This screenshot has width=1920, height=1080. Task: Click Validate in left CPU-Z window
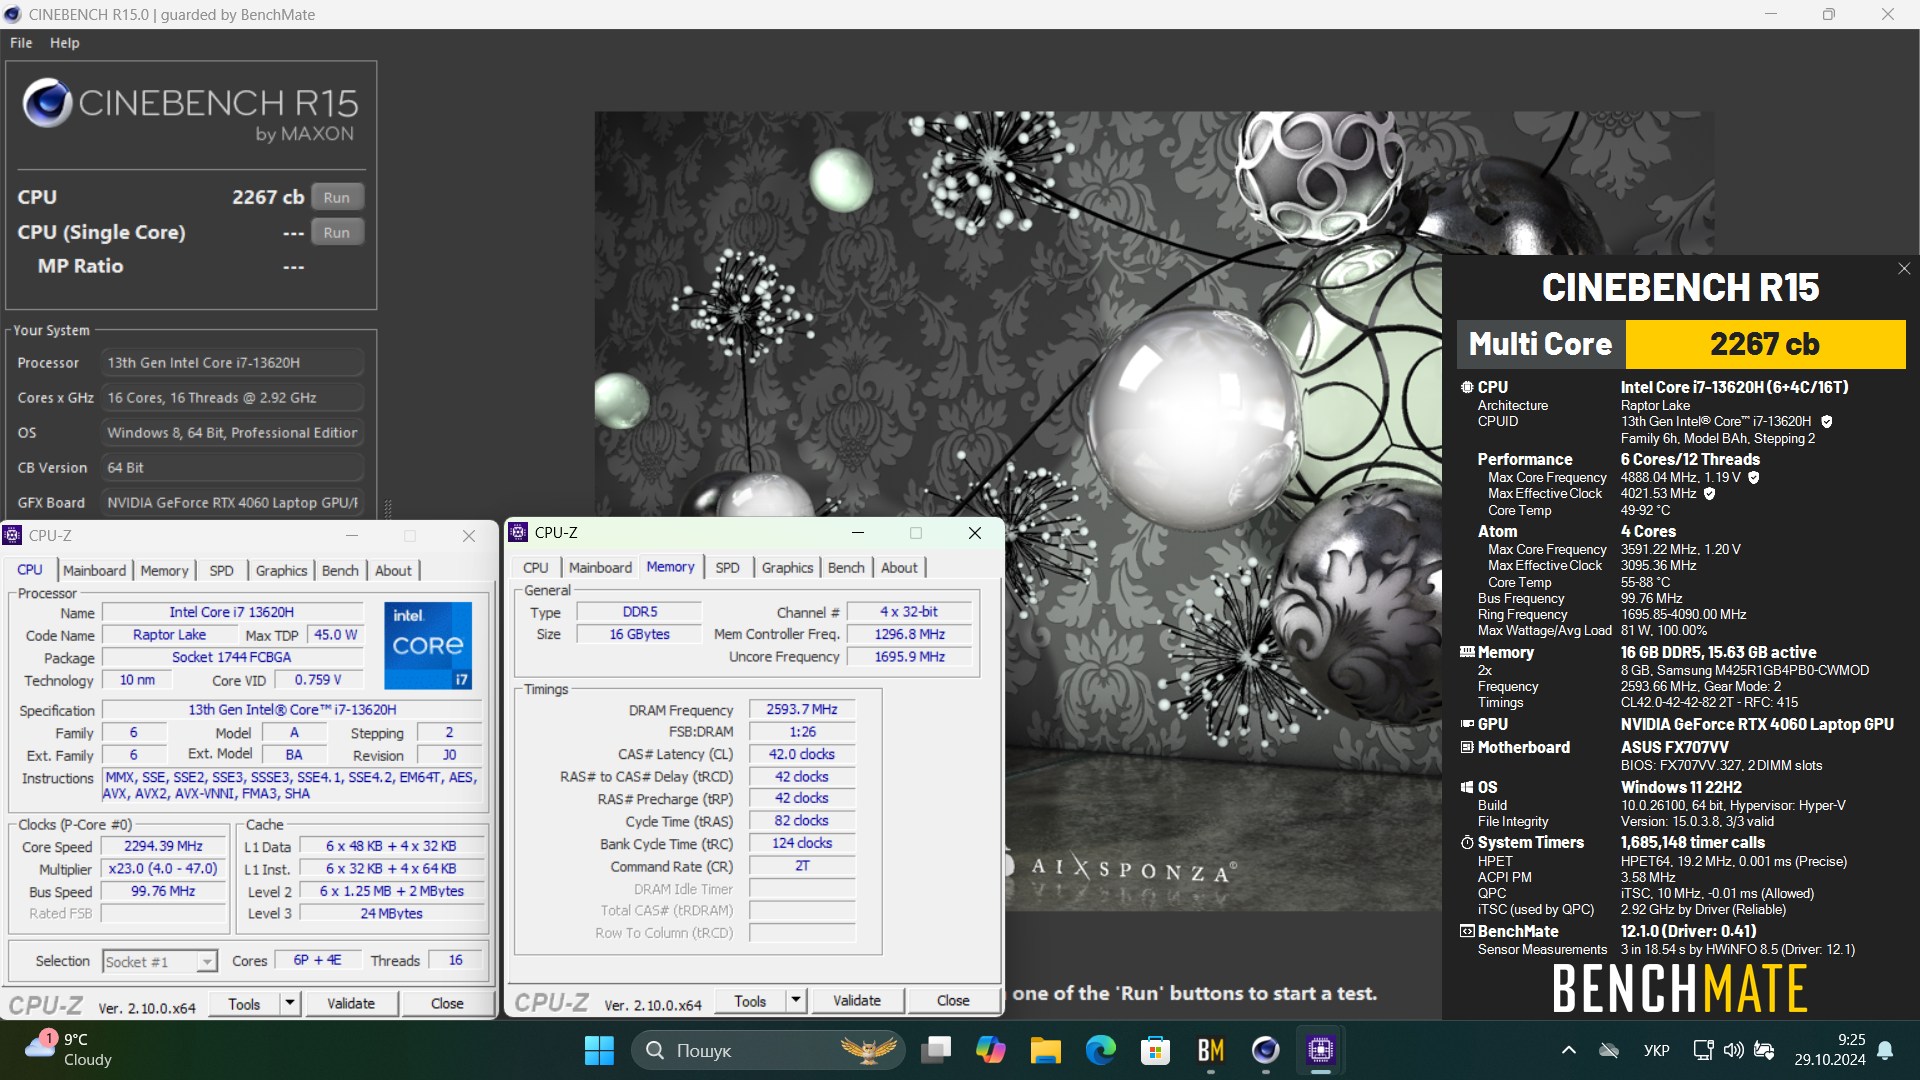pos(351,1003)
